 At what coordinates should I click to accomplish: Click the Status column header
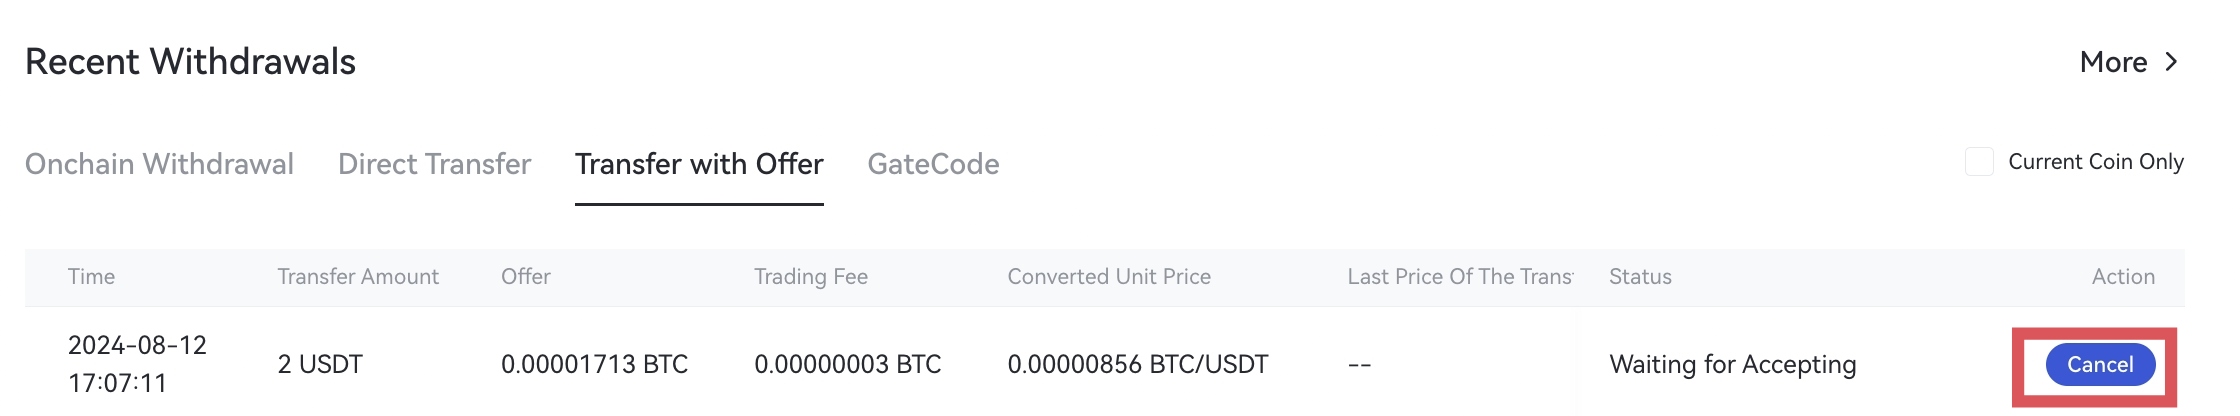1640,277
